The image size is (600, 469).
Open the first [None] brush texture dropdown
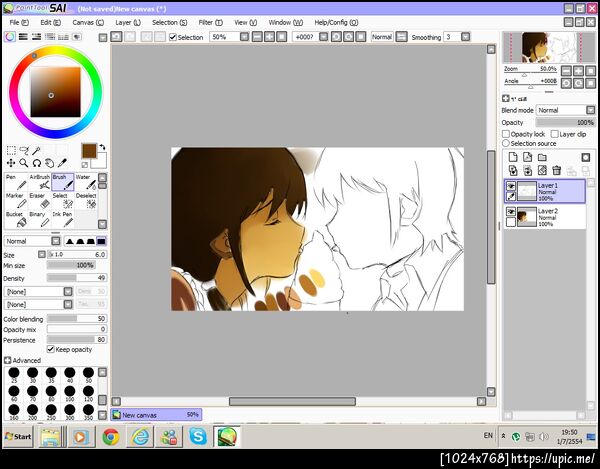click(x=68, y=291)
